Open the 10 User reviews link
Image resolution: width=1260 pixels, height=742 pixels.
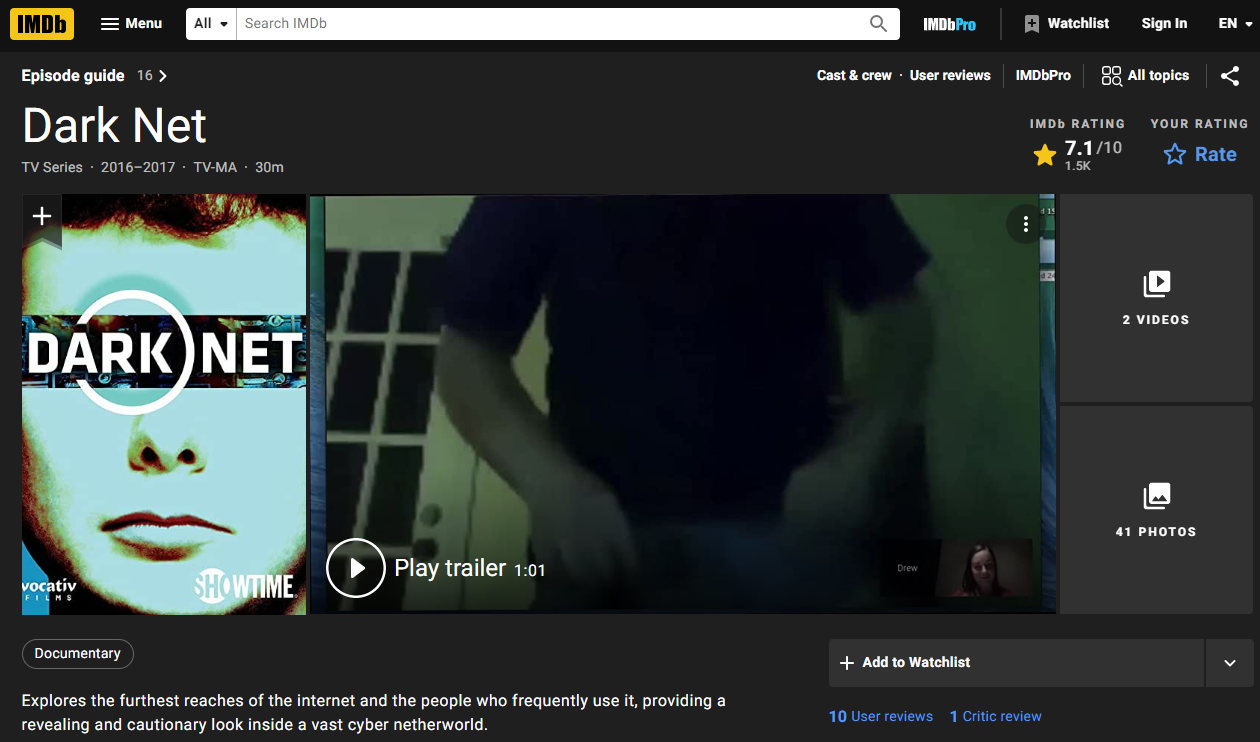[x=881, y=716]
